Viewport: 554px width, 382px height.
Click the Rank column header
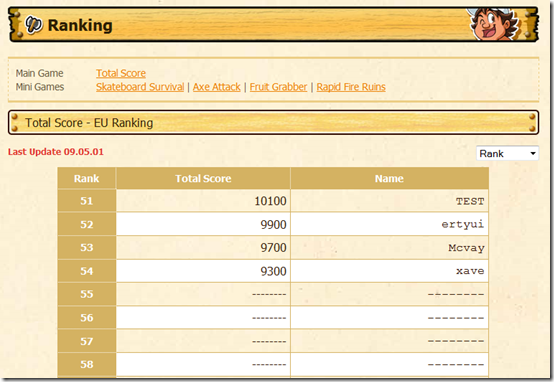pos(87,178)
